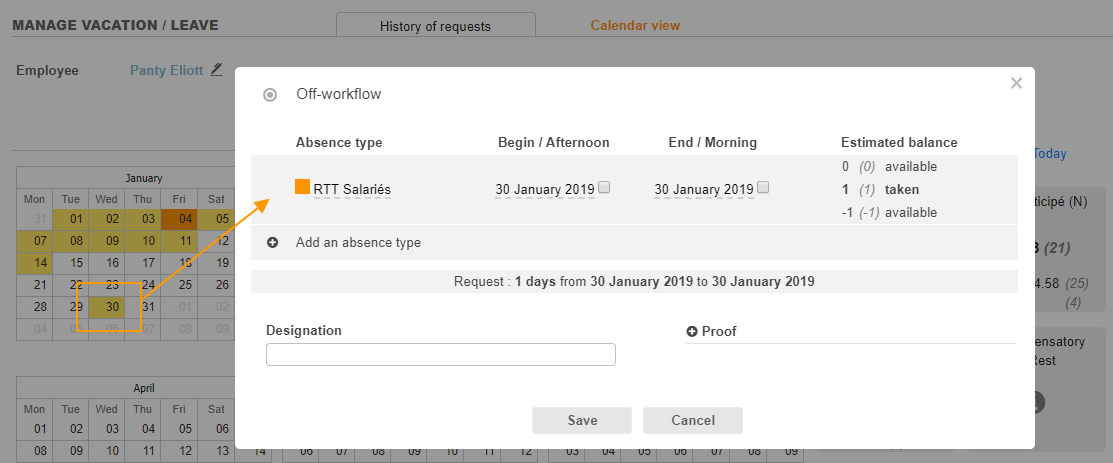Select dark orange January 04 calendar cell
The image size is (1113, 463).
click(185, 220)
